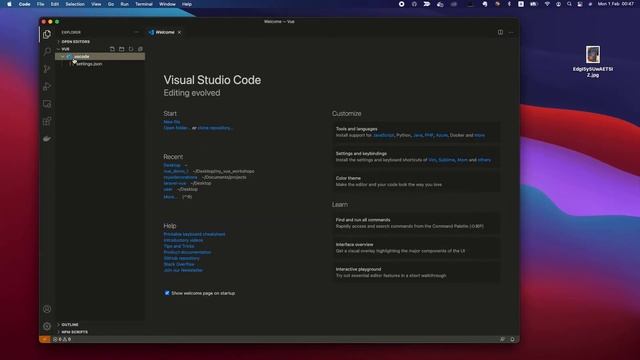The height and width of the screenshot is (360, 640).
Task: Open the More recent items link
Action: coord(170,197)
